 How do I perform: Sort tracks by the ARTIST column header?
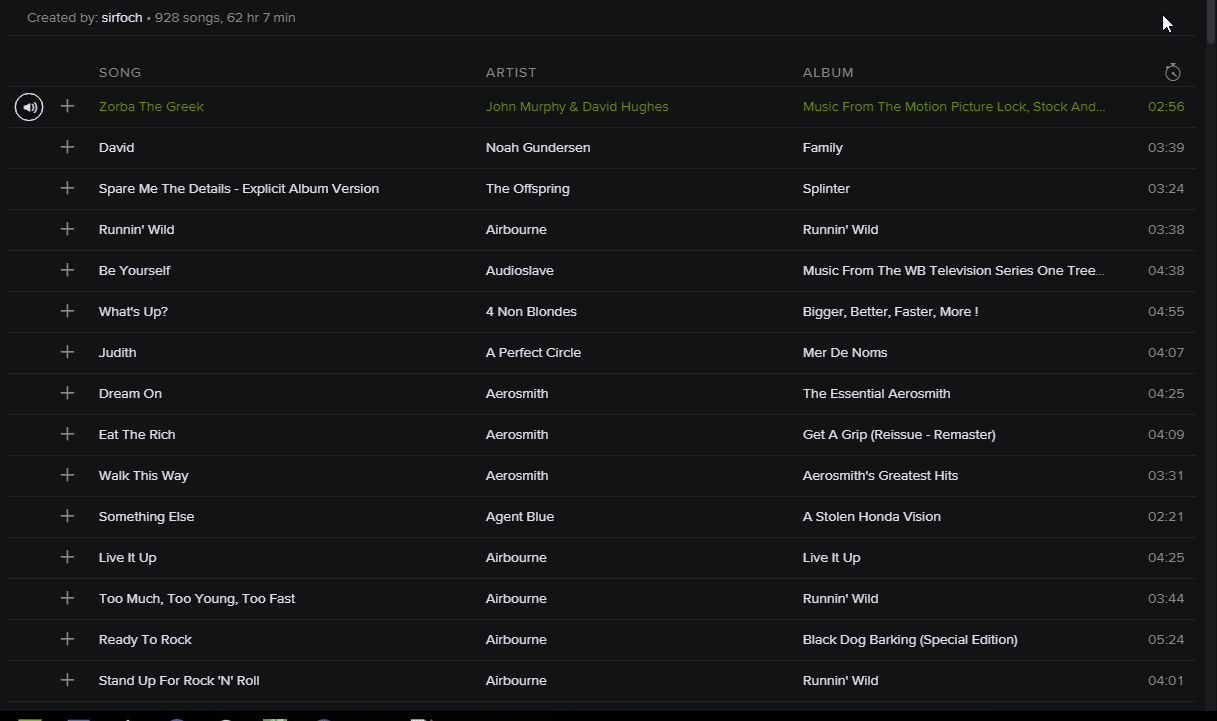coord(511,72)
